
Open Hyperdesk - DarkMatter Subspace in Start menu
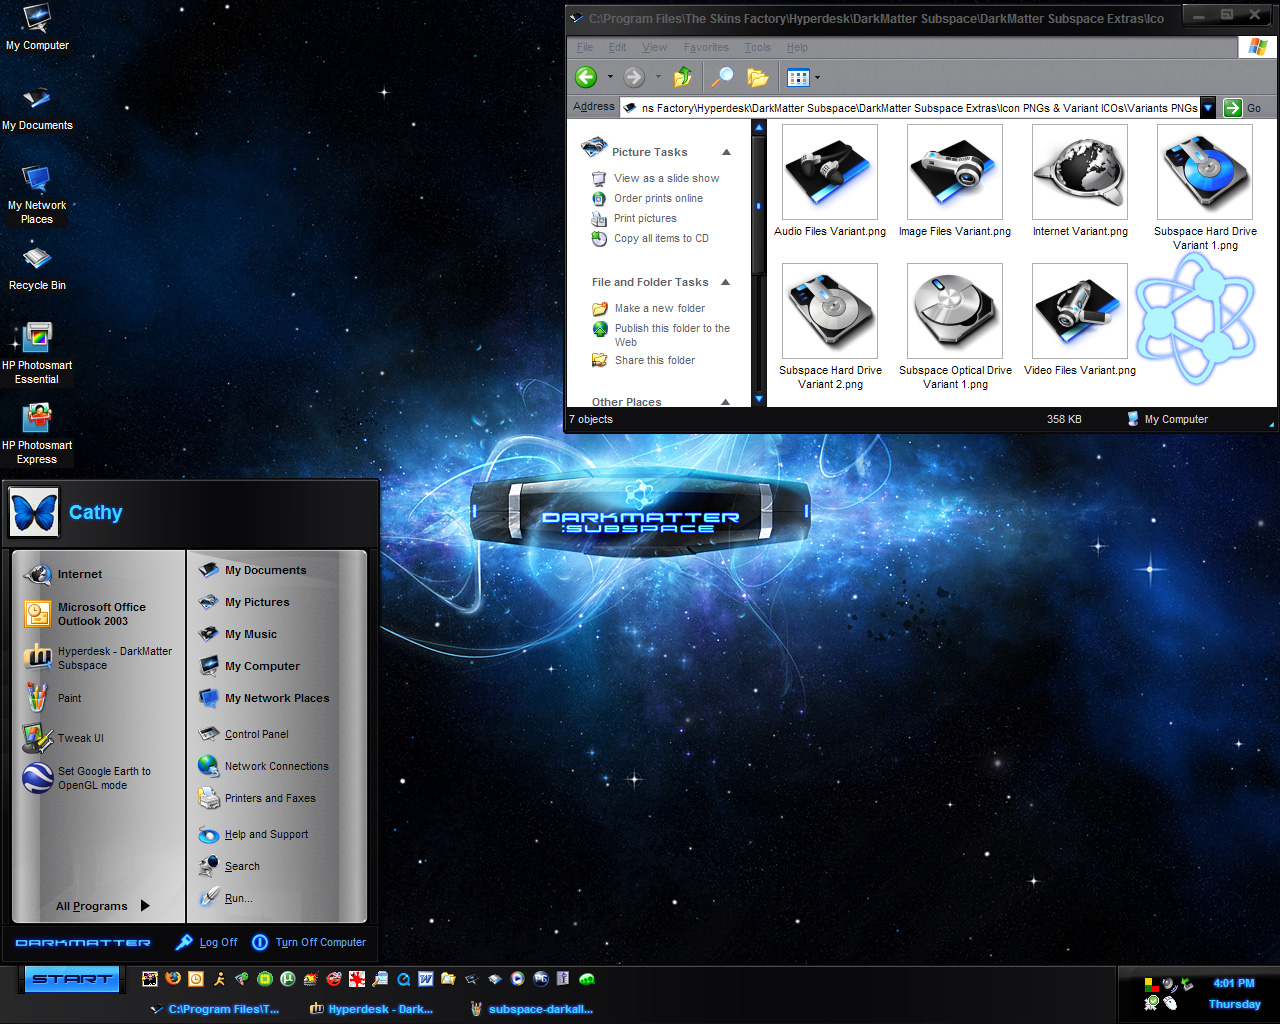[98, 658]
